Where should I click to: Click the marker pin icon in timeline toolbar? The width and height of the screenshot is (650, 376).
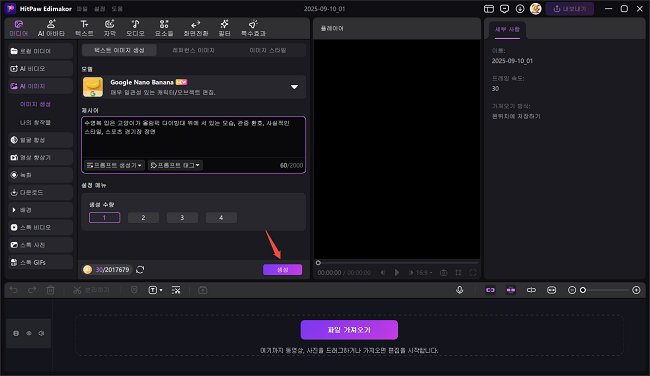pyautogui.click(x=134, y=290)
